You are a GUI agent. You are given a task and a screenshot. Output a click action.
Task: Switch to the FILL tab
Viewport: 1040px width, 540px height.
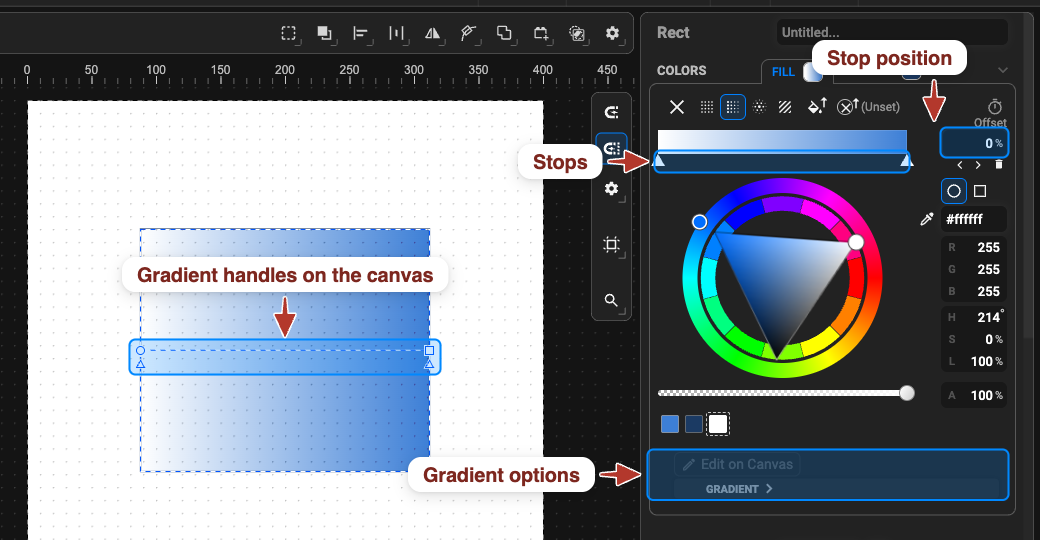click(783, 72)
